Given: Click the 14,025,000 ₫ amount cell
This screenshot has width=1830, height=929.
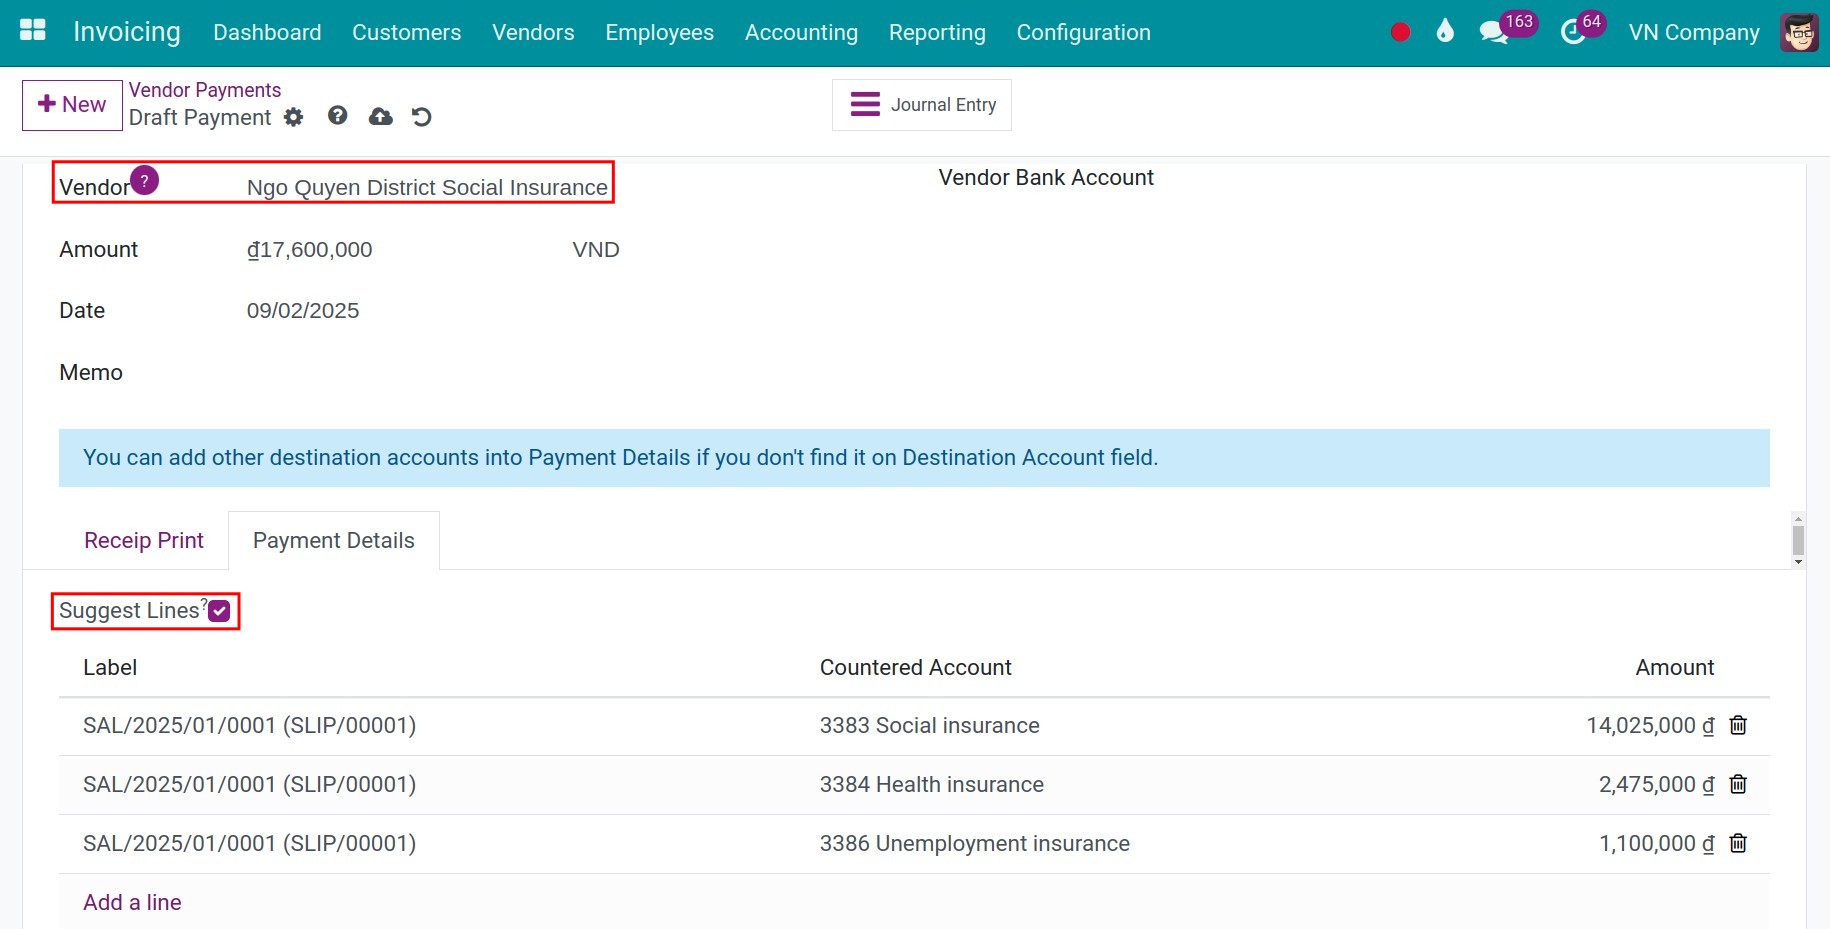Looking at the screenshot, I should click(x=1650, y=726).
